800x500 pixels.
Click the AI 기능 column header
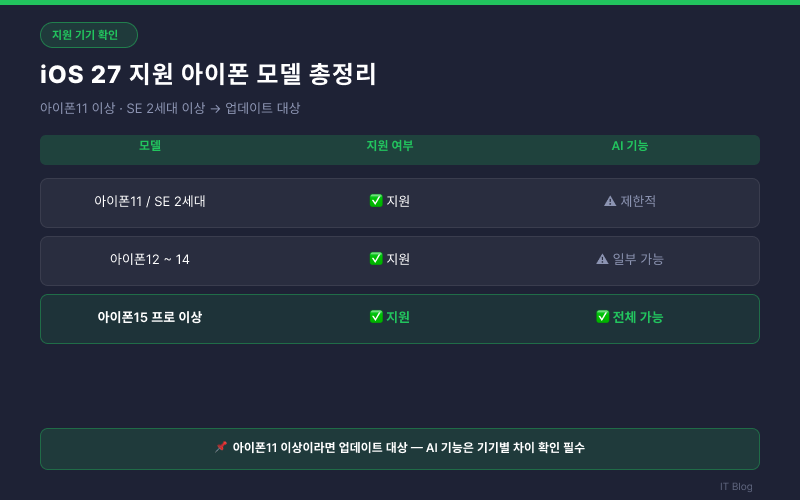(x=630, y=145)
